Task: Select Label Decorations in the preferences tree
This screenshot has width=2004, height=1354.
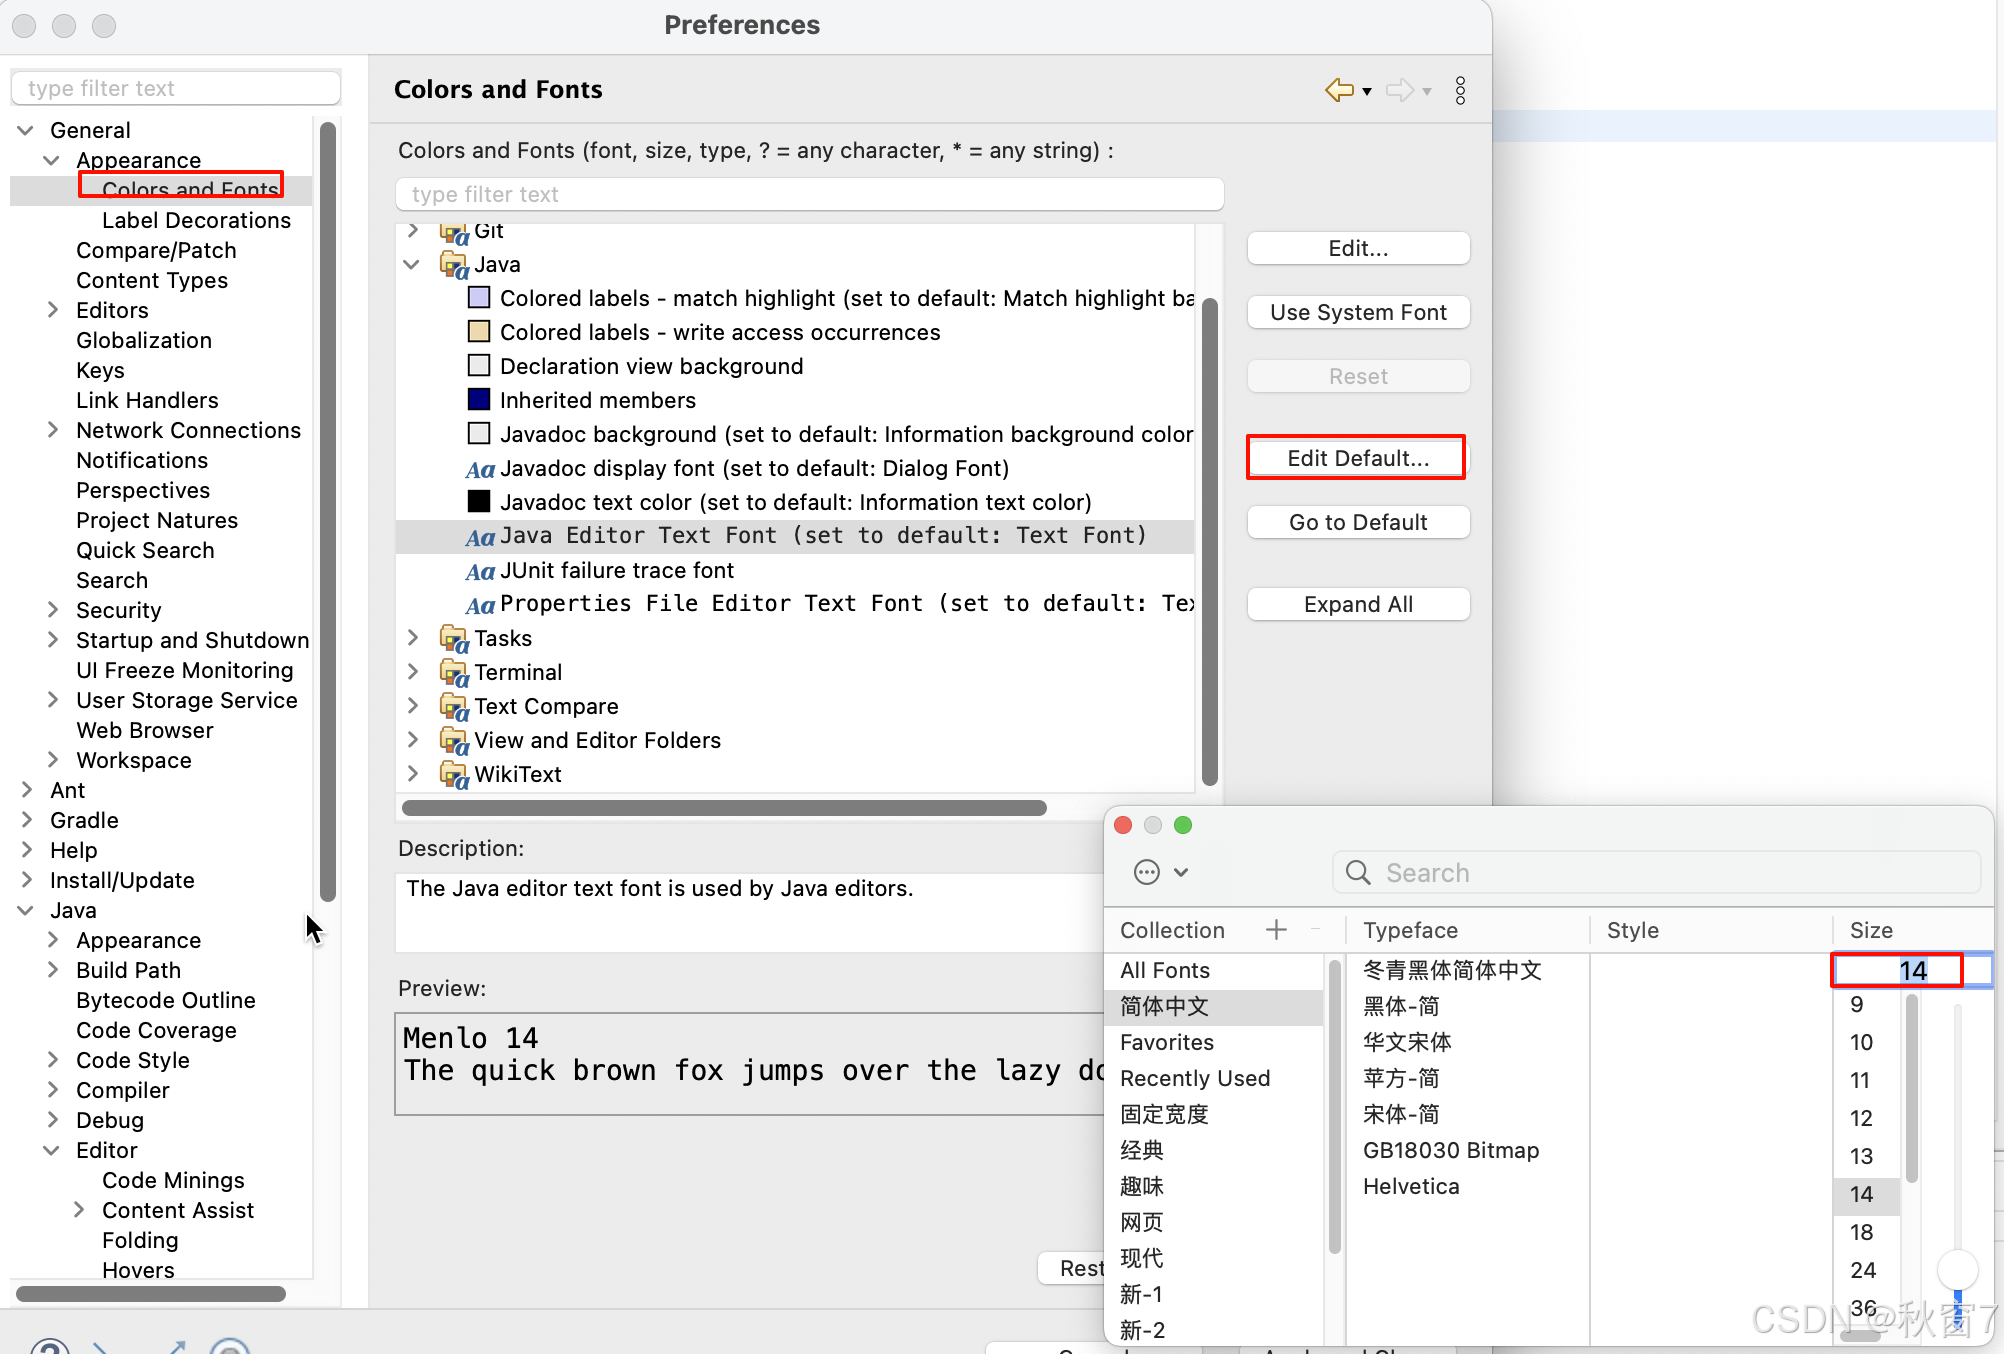Action: pos(196,220)
